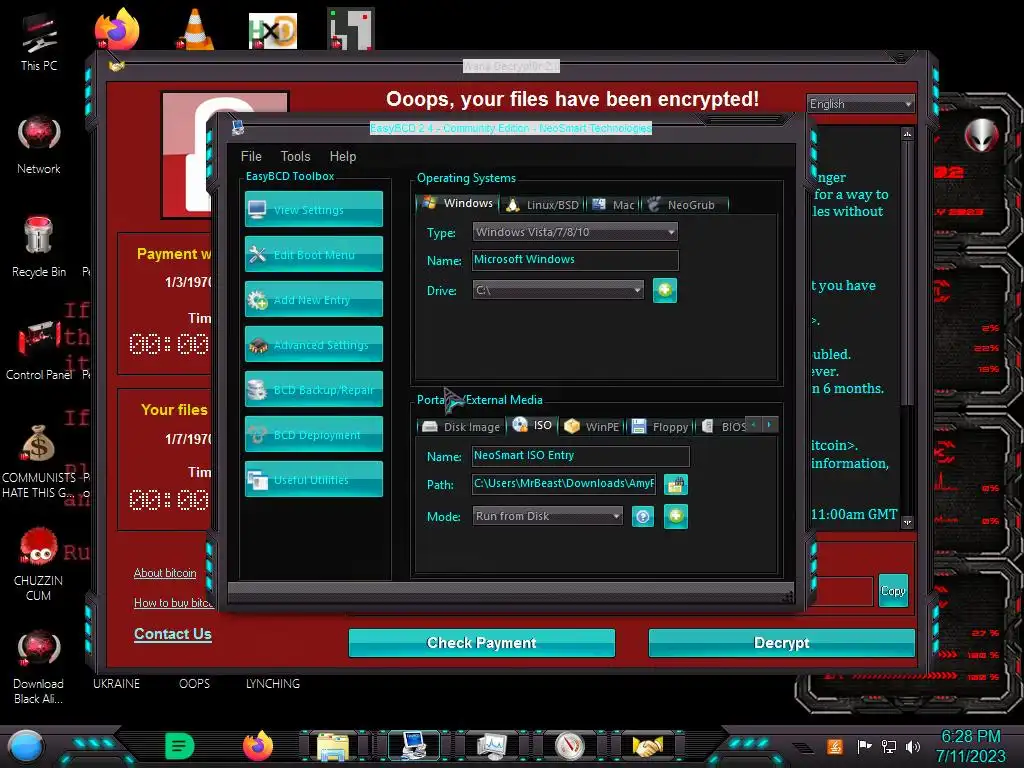Image resolution: width=1024 pixels, height=768 pixels.
Task: Expand the Drive C:\ dropdown
Action: pyautogui.click(x=558, y=290)
